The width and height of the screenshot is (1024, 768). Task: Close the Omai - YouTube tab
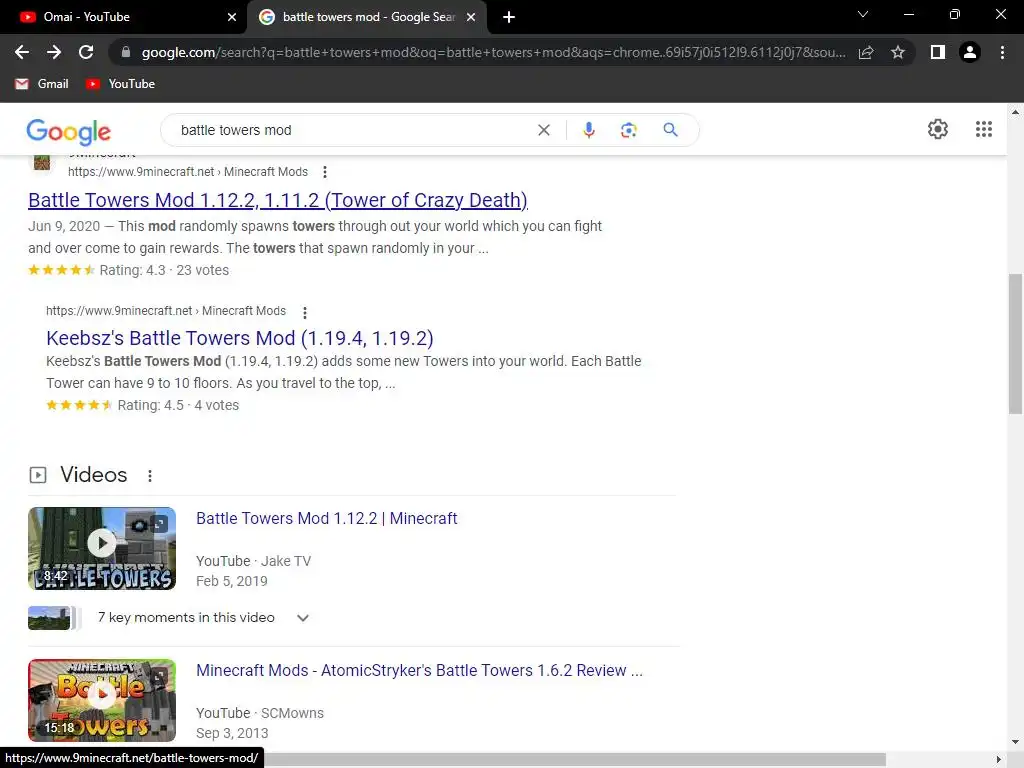[x=232, y=17]
